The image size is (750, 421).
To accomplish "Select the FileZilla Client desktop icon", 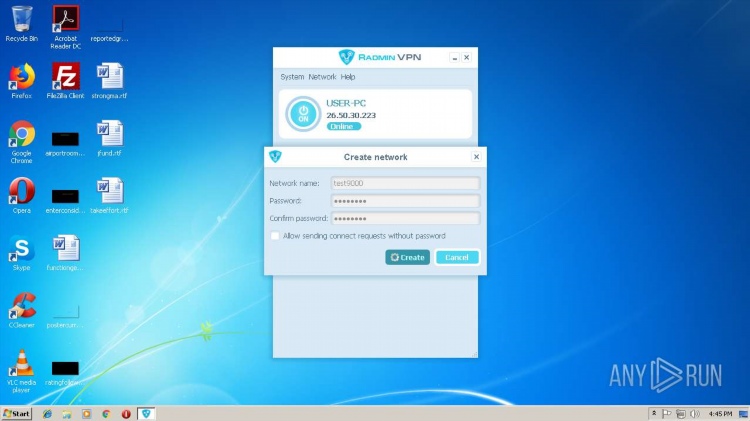I will (x=66, y=81).
